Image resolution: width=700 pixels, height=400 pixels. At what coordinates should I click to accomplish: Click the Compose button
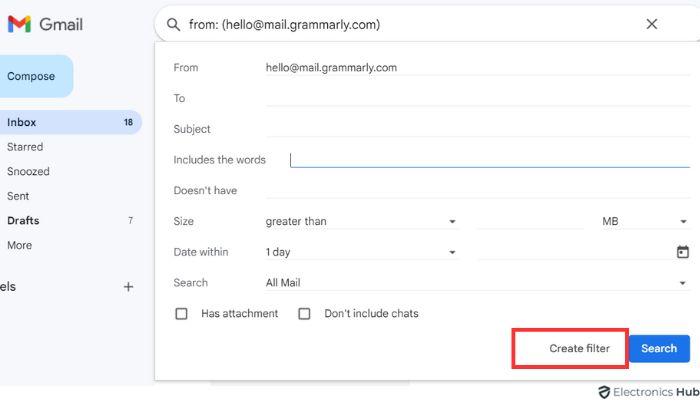coord(36,76)
